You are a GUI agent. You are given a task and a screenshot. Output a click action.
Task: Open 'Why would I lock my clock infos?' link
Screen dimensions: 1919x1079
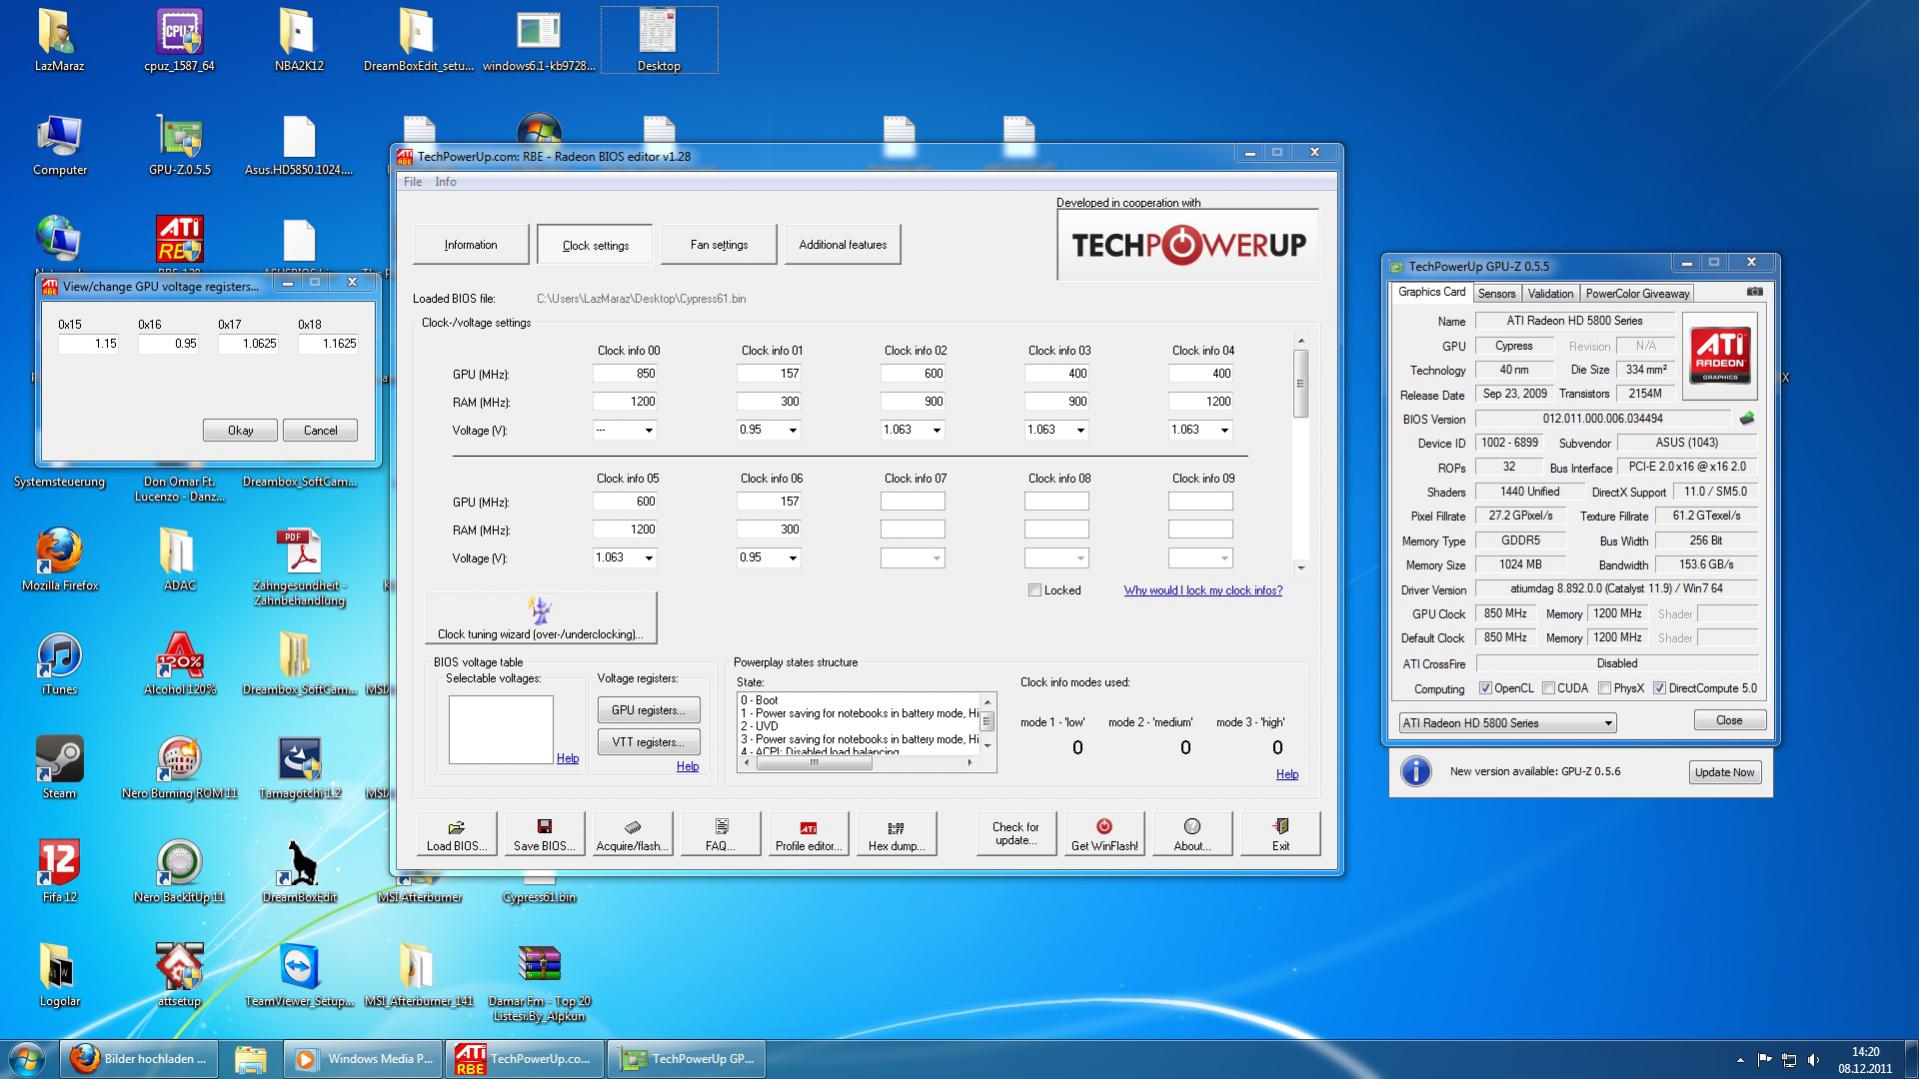coord(1203,590)
